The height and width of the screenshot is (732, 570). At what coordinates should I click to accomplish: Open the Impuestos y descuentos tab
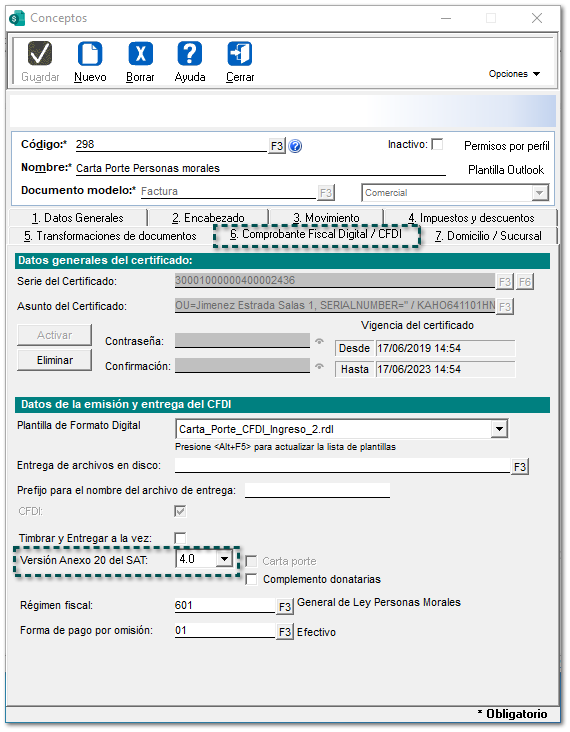[x=471, y=218]
